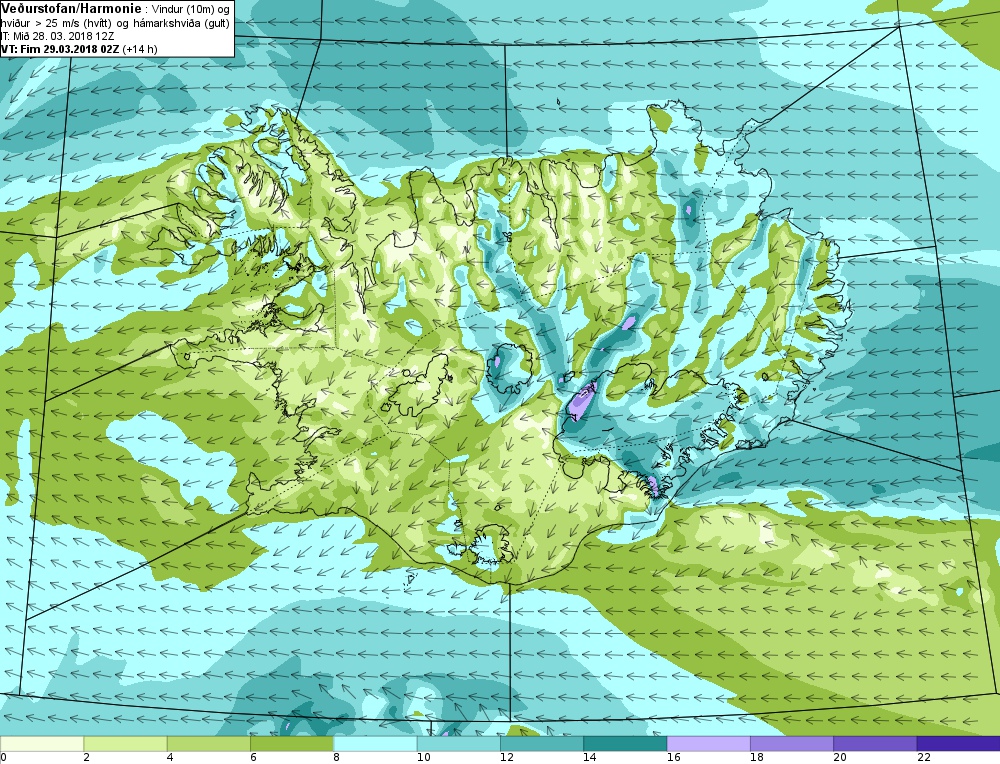Click the 'VT: Fim 29.03.2018 02Z (+14 h)' line
The height and width of the screenshot is (764, 1000).
(79, 48)
